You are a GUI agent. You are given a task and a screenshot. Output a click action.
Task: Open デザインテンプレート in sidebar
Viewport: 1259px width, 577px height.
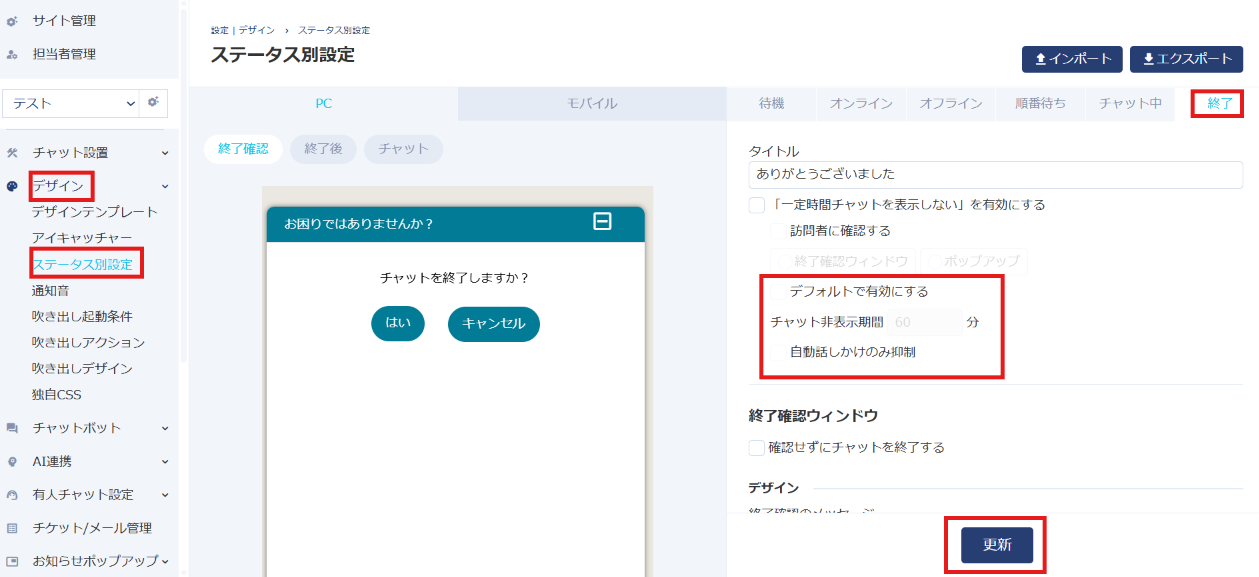(x=95, y=212)
